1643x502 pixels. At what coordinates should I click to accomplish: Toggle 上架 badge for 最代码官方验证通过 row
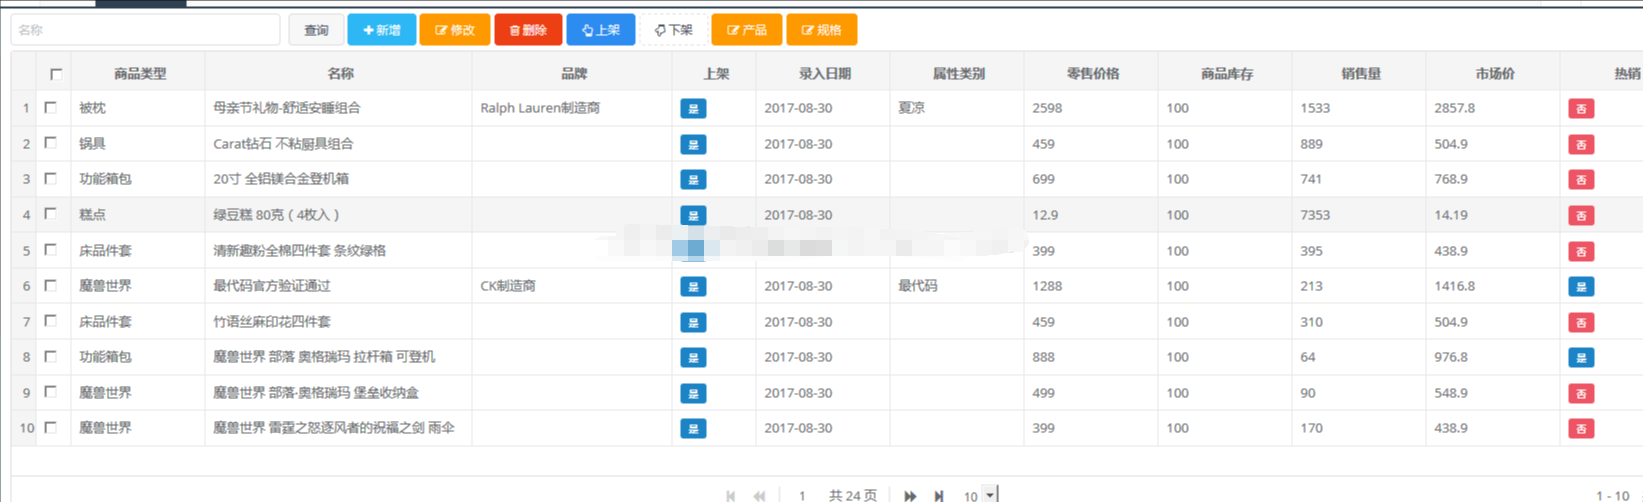coord(693,286)
